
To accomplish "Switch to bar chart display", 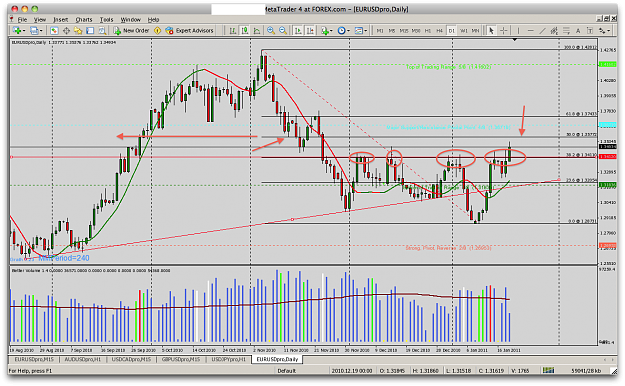I will click(233, 31).
